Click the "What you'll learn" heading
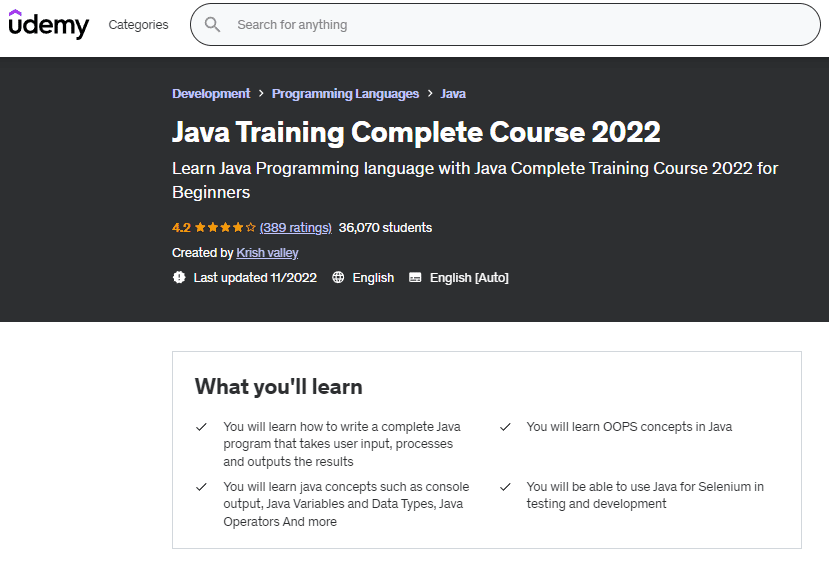 point(278,386)
